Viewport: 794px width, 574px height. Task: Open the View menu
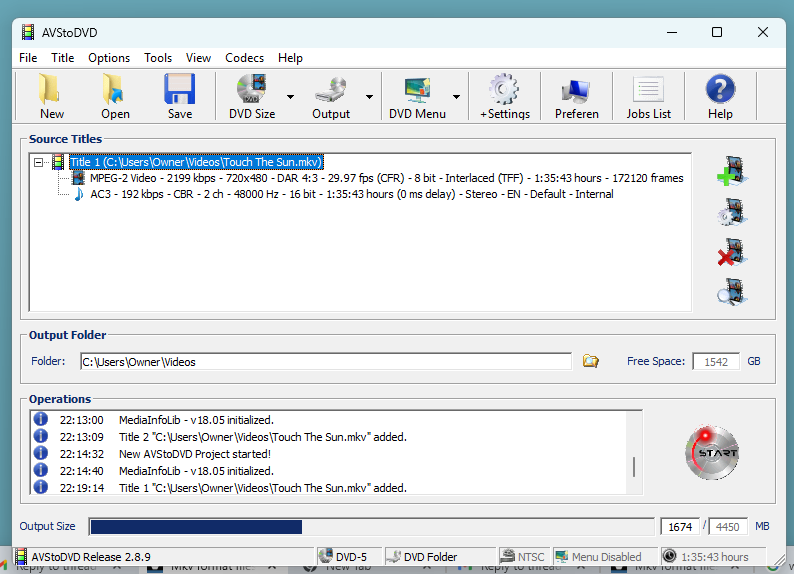[x=198, y=58]
